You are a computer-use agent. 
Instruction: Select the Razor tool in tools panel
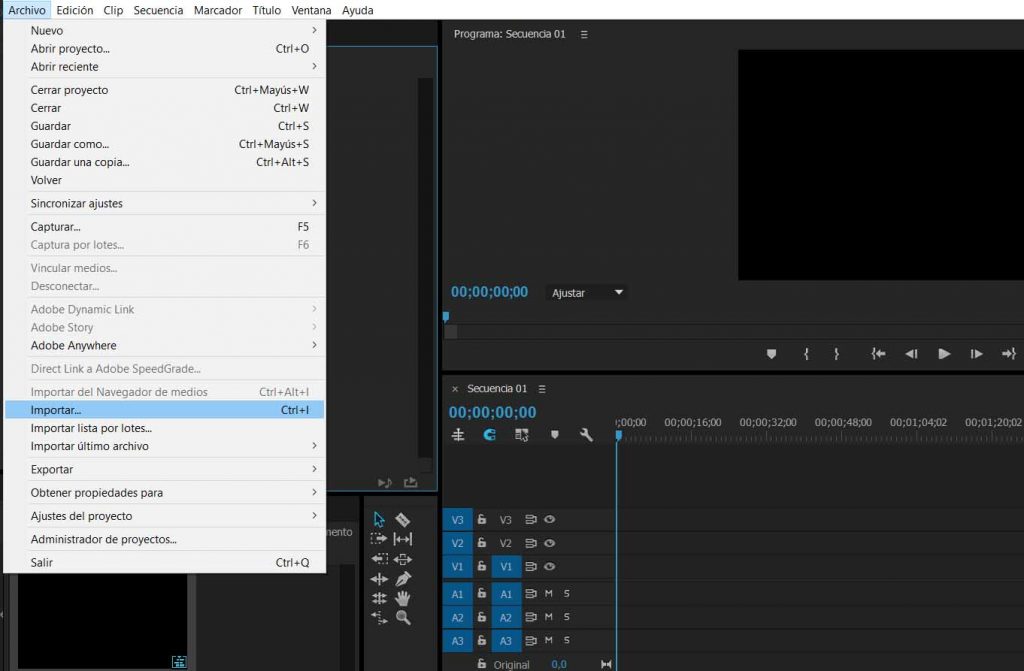pyautogui.click(x=403, y=520)
